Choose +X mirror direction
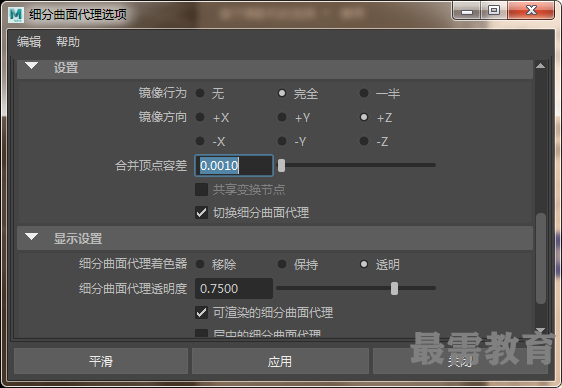The width and height of the screenshot is (562, 388). [200, 117]
